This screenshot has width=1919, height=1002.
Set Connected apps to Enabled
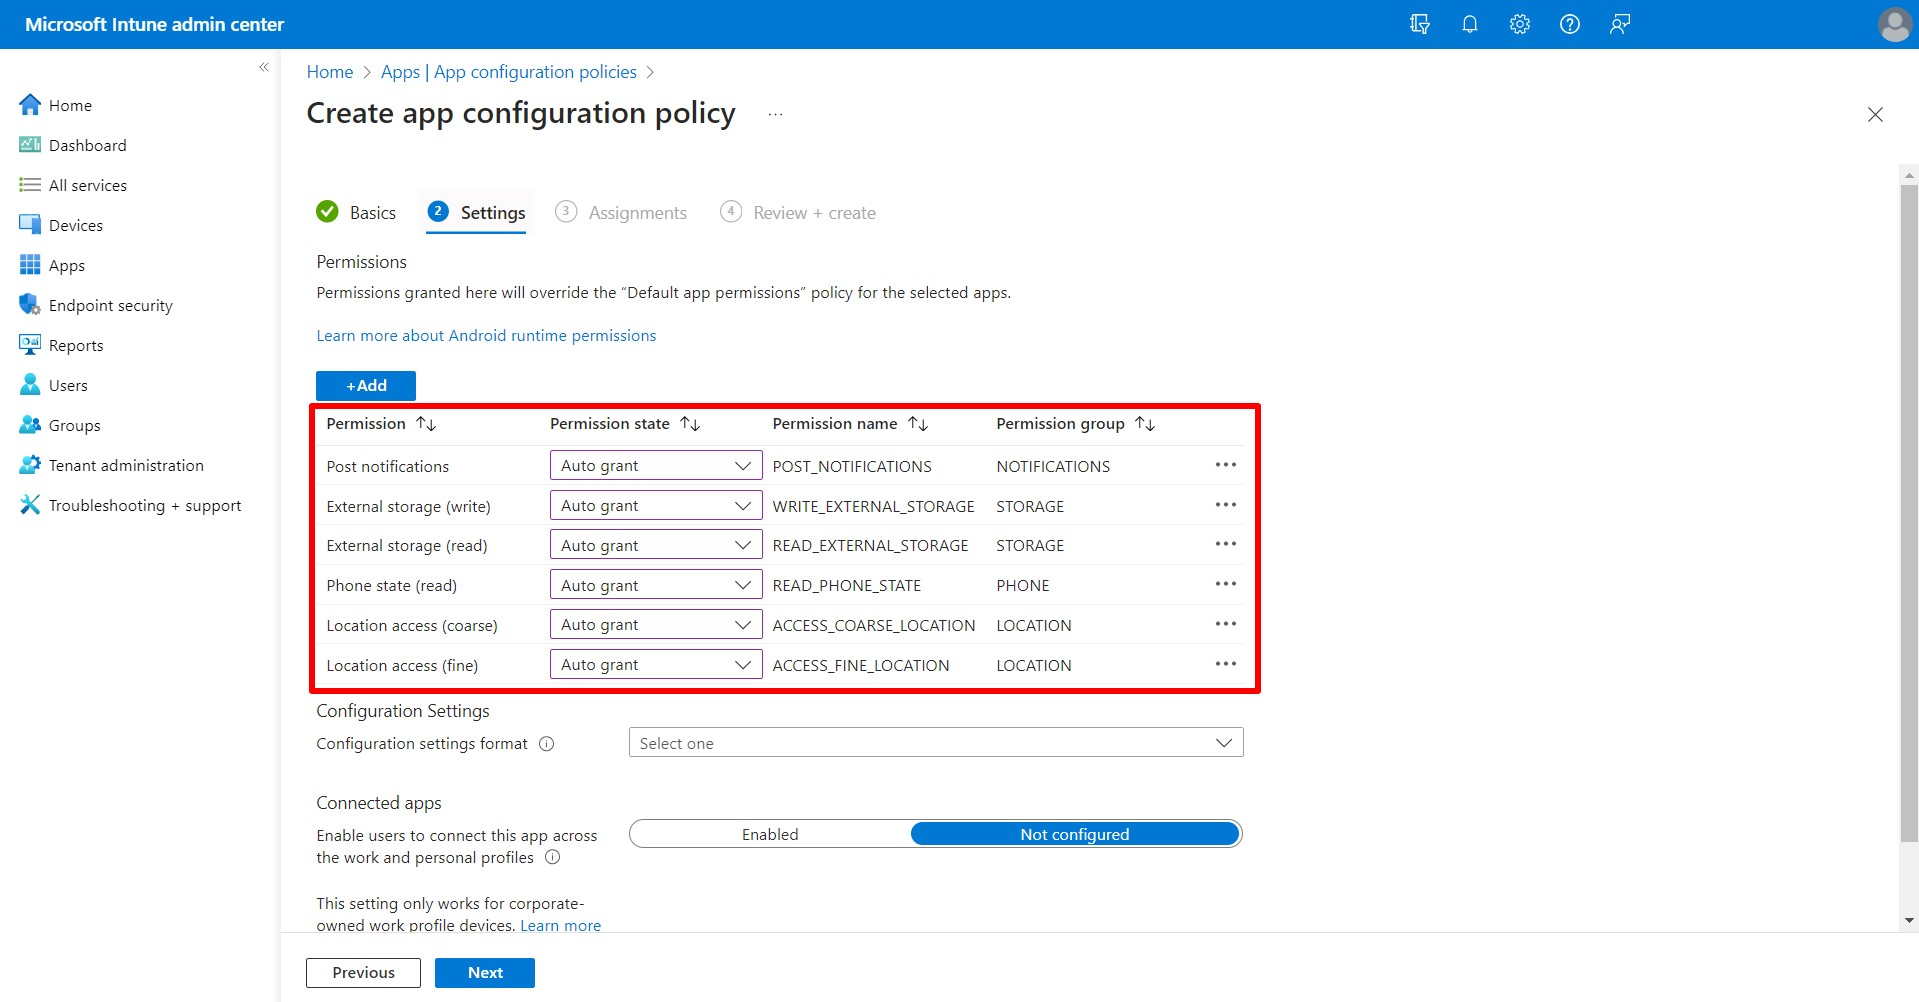[769, 833]
